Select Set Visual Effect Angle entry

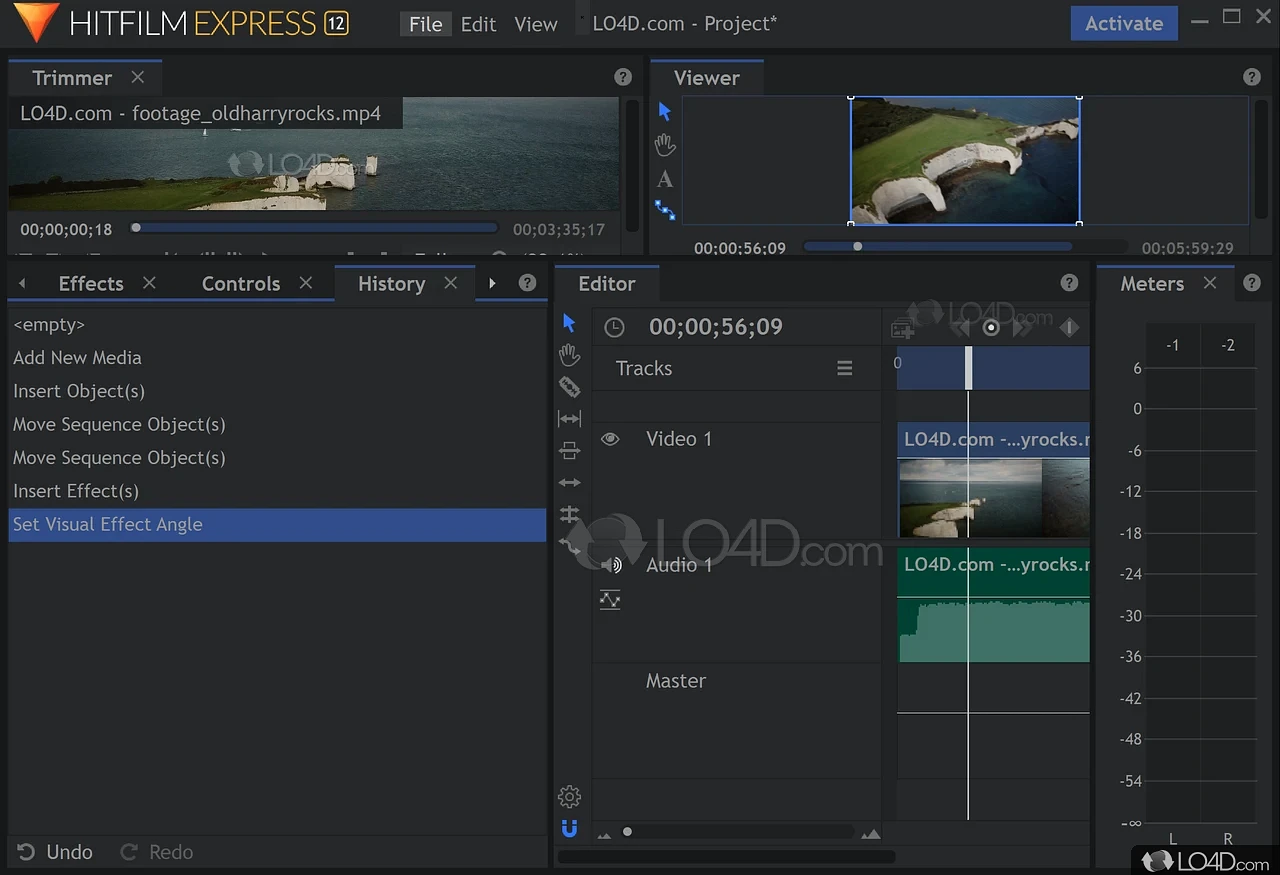coord(277,525)
